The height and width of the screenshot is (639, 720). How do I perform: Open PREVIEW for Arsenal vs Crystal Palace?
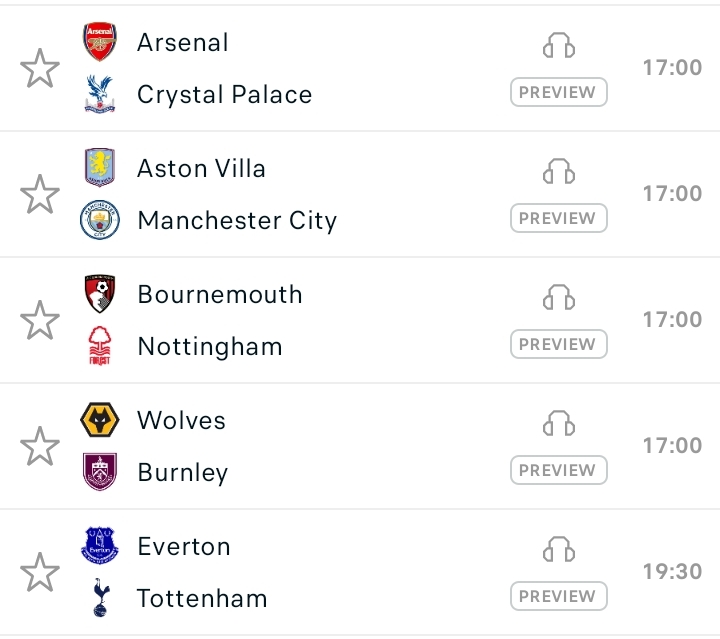(x=559, y=92)
